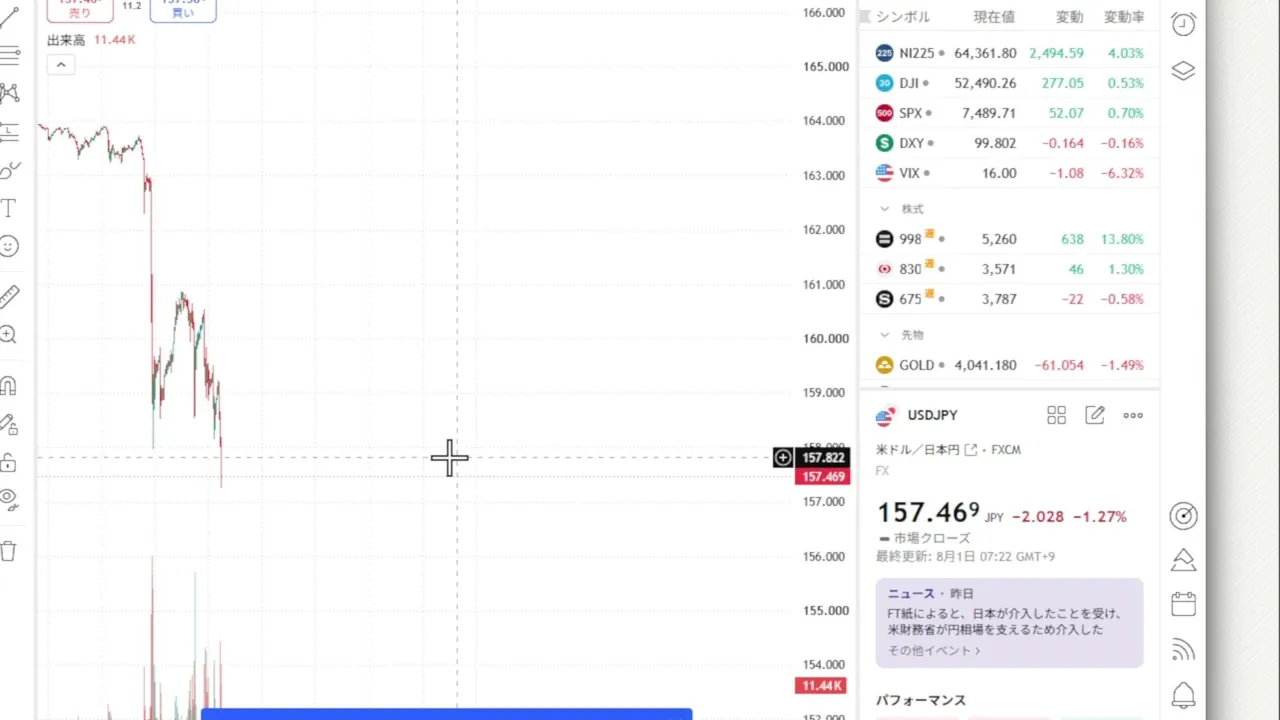
Task: Click the red 157.469 price label on axis
Action: coord(822,477)
